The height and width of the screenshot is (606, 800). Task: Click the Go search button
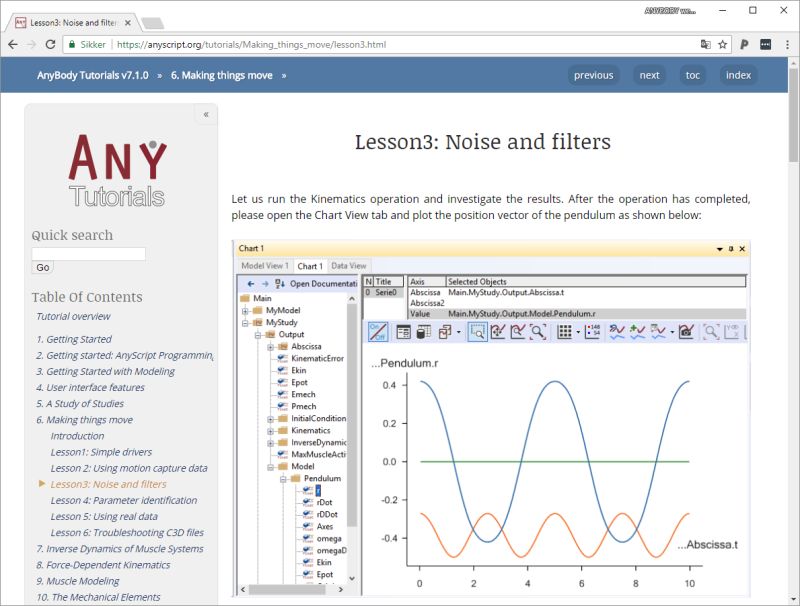(x=43, y=267)
